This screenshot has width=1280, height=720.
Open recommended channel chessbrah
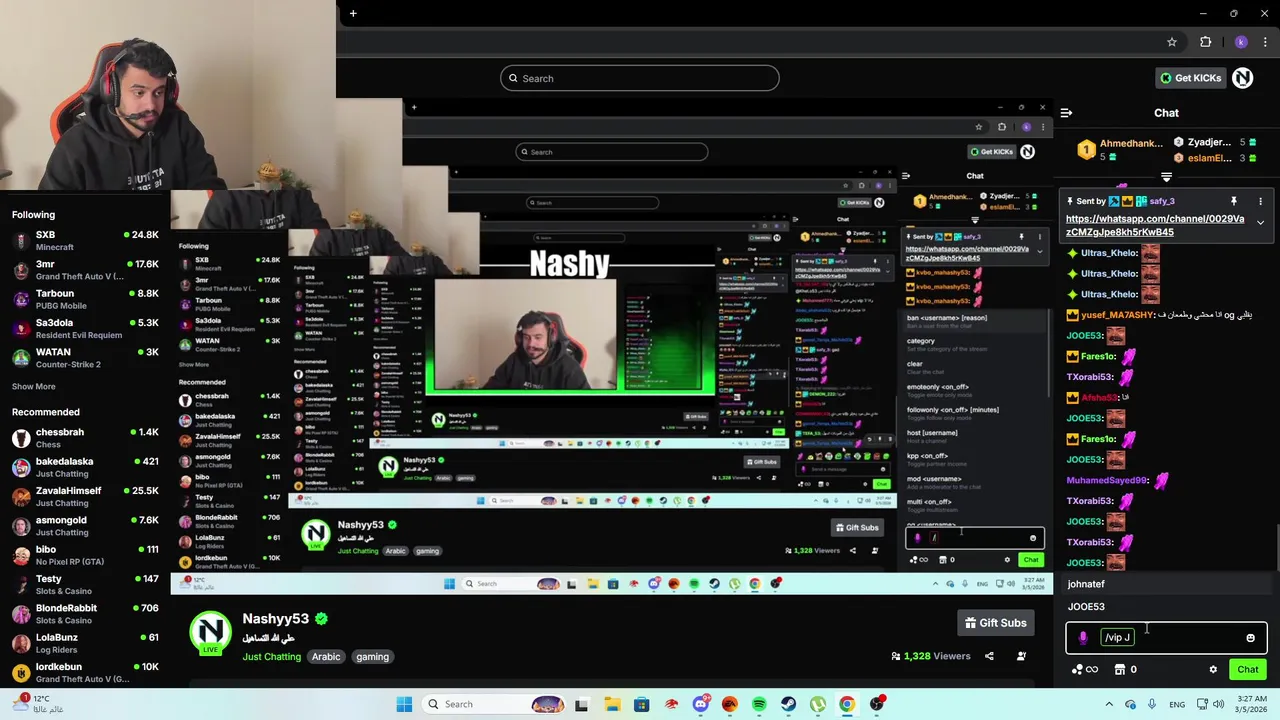85,438
